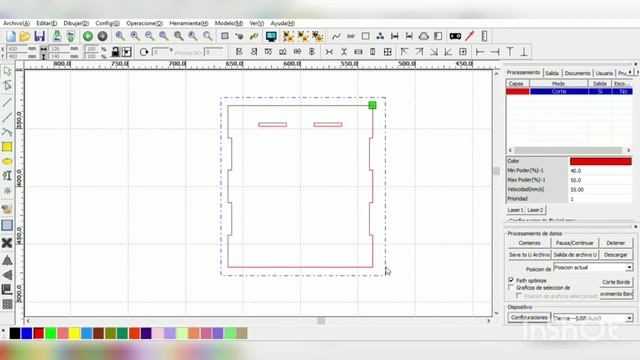Screen dimensions: 640x360
Task: Click the Comienzo button
Action: 529,243
